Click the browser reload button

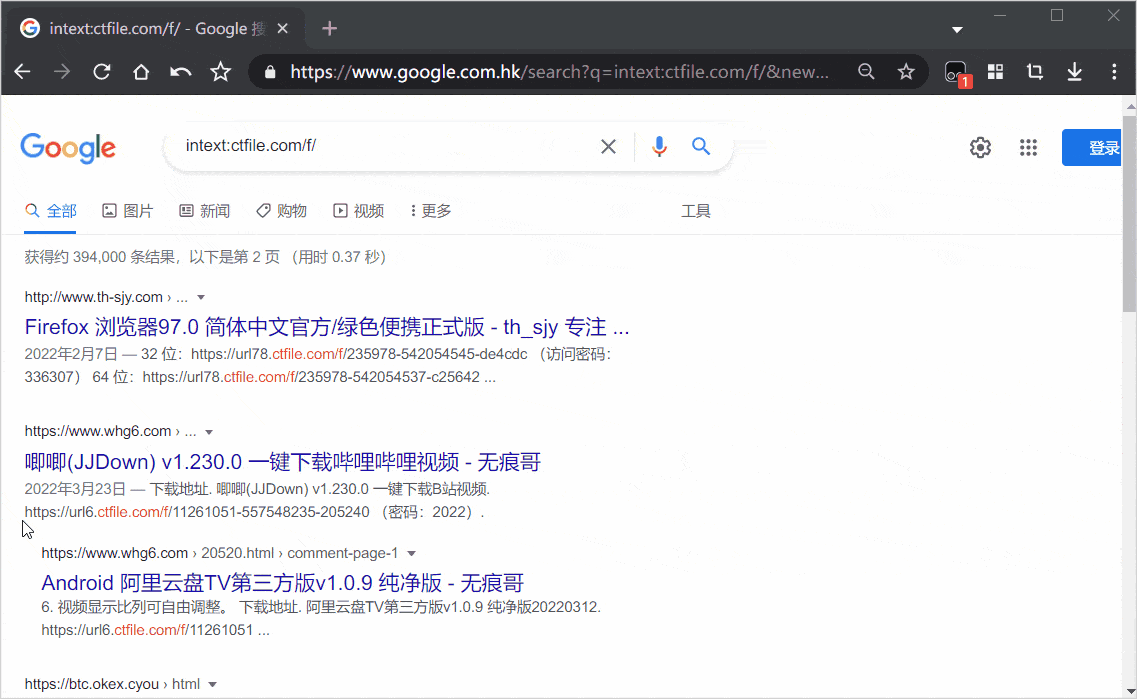101,72
